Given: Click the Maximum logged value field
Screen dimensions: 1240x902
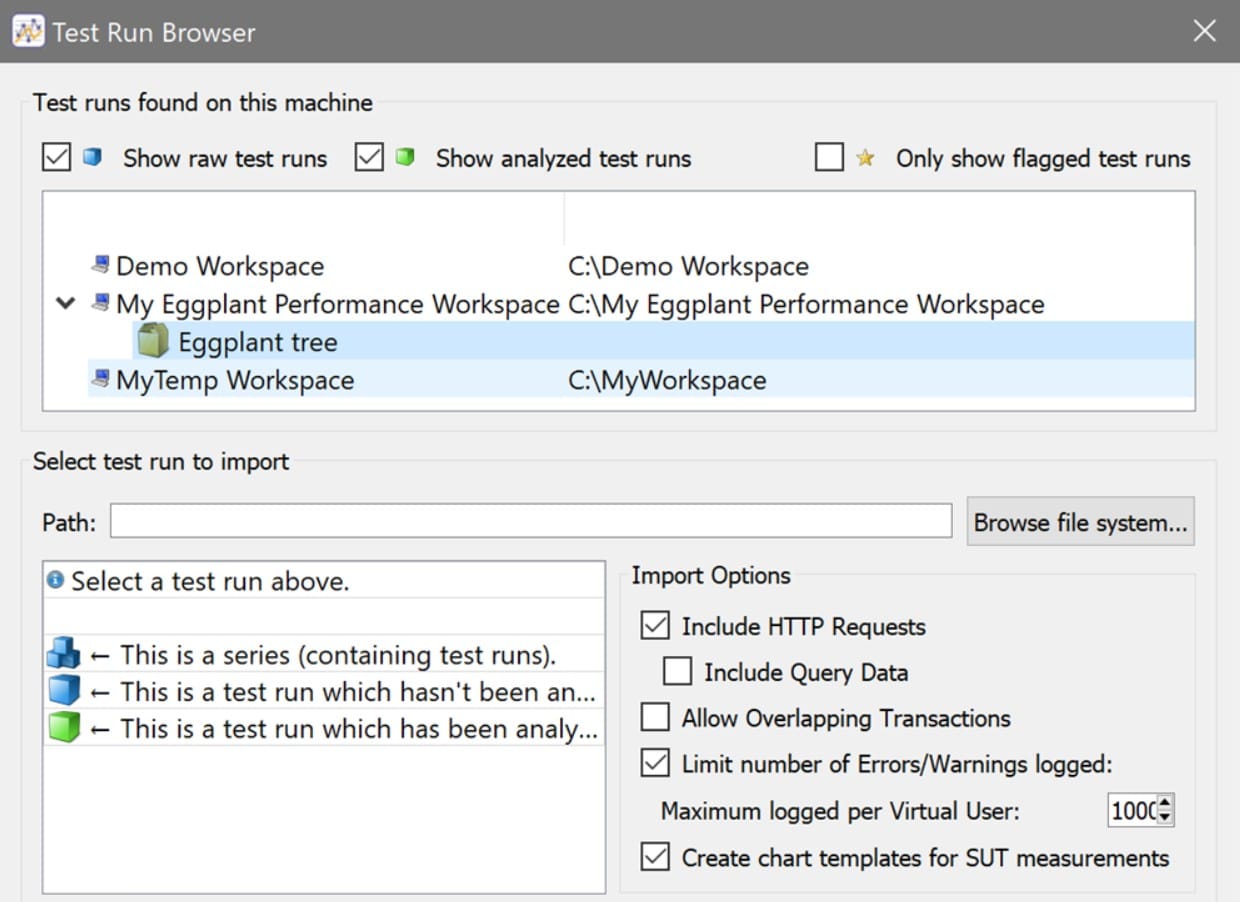Looking at the screenshot, I should point(1133,810).
